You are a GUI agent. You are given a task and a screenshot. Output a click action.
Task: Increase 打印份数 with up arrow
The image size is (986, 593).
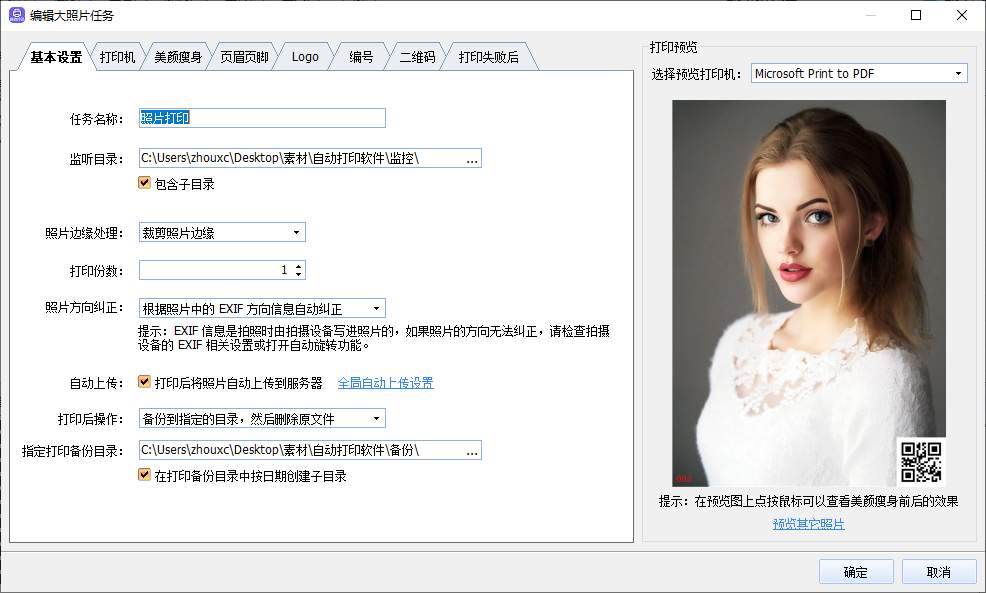click(299, 266)
